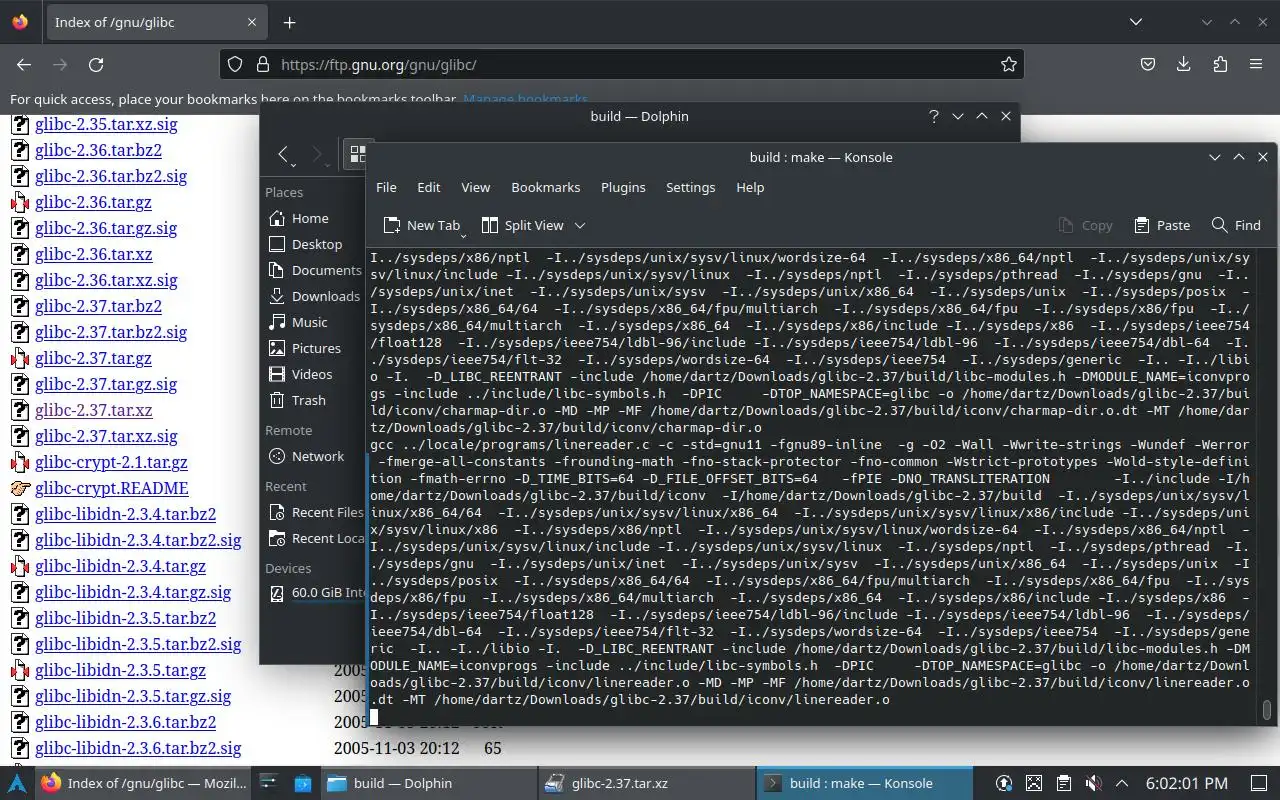Open the Firefox extensions puzzle icon

pyautogui.click(x=1220, y=64)
